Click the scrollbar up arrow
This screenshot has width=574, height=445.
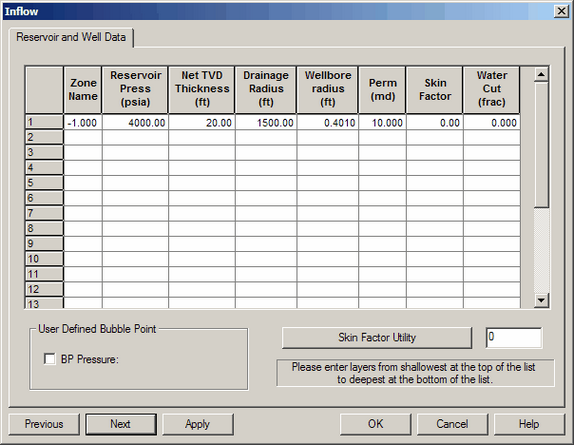tap(541, 74)
